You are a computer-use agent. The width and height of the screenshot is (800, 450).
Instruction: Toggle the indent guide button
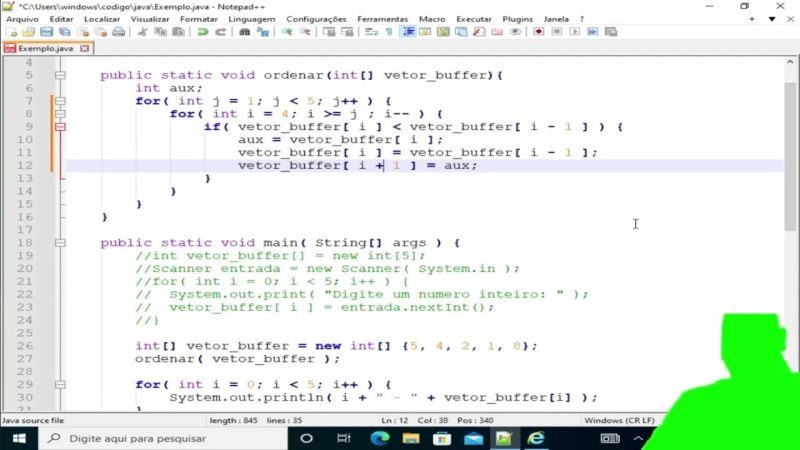click(408, 32)
